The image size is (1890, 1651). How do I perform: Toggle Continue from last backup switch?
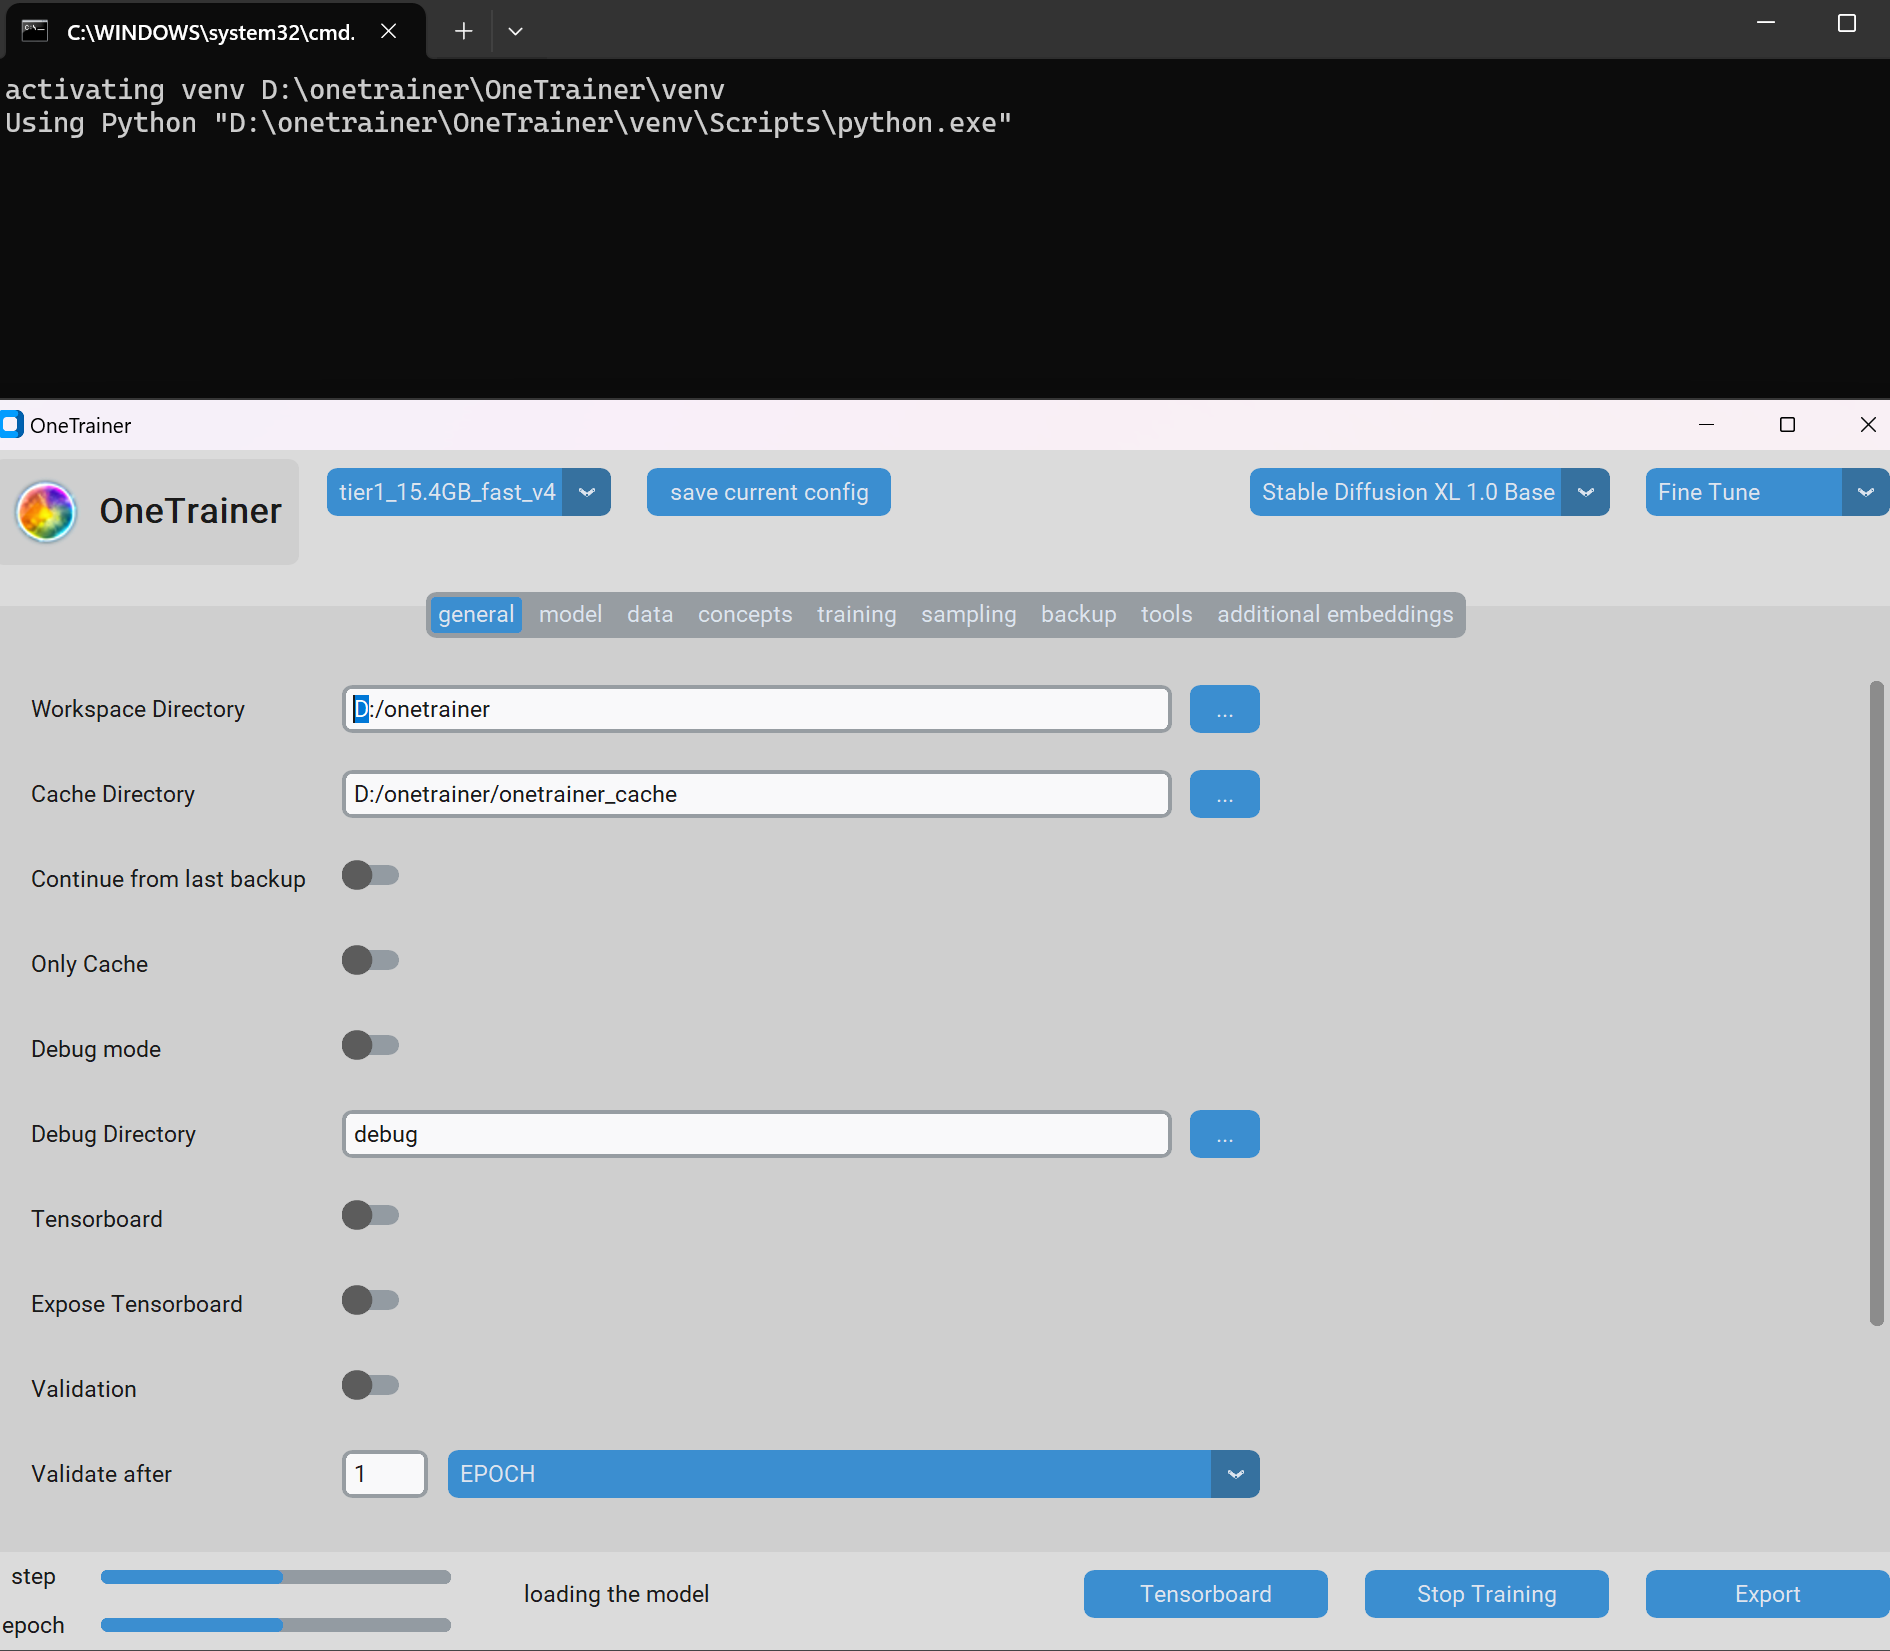[x=371, y=875]
